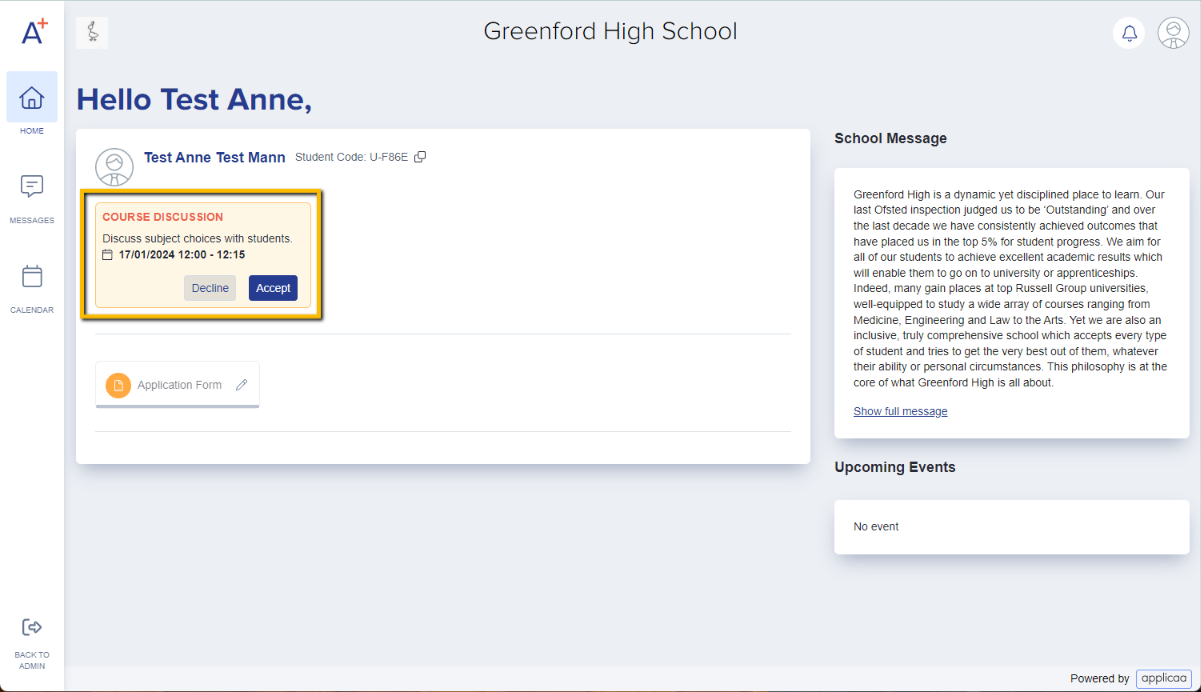Copy the student code U-F86E
This screenshot has height=692, width=1201.
(420, 157)
